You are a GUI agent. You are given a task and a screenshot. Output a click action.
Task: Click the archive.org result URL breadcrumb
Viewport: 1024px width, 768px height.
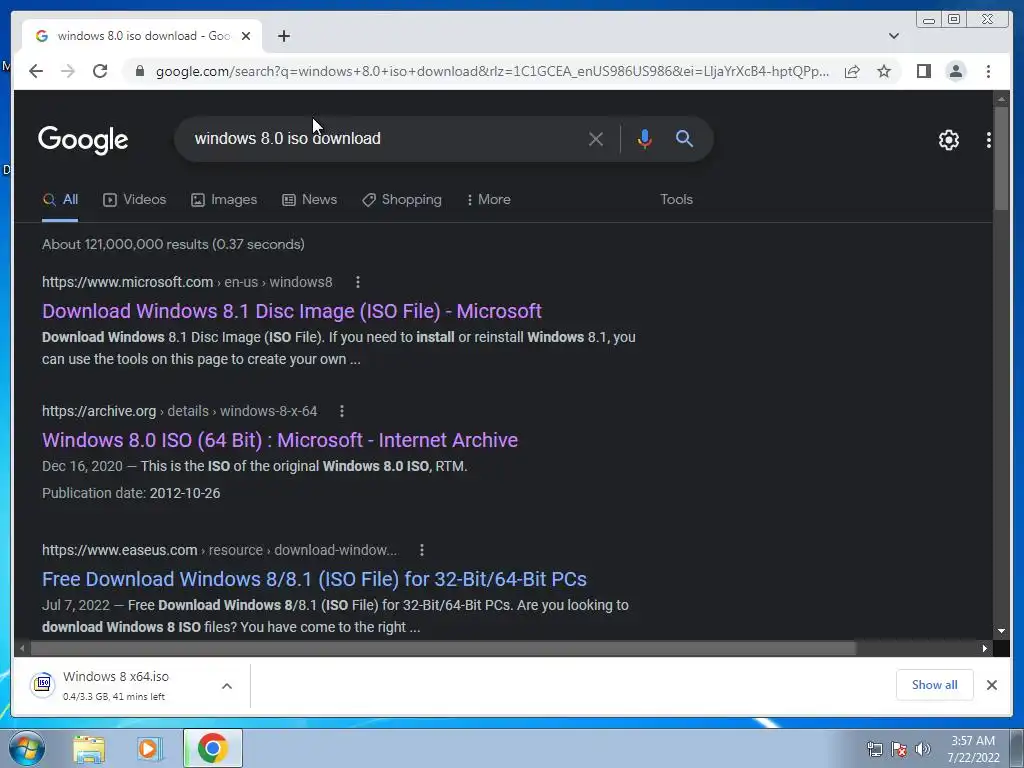[180, 411]
